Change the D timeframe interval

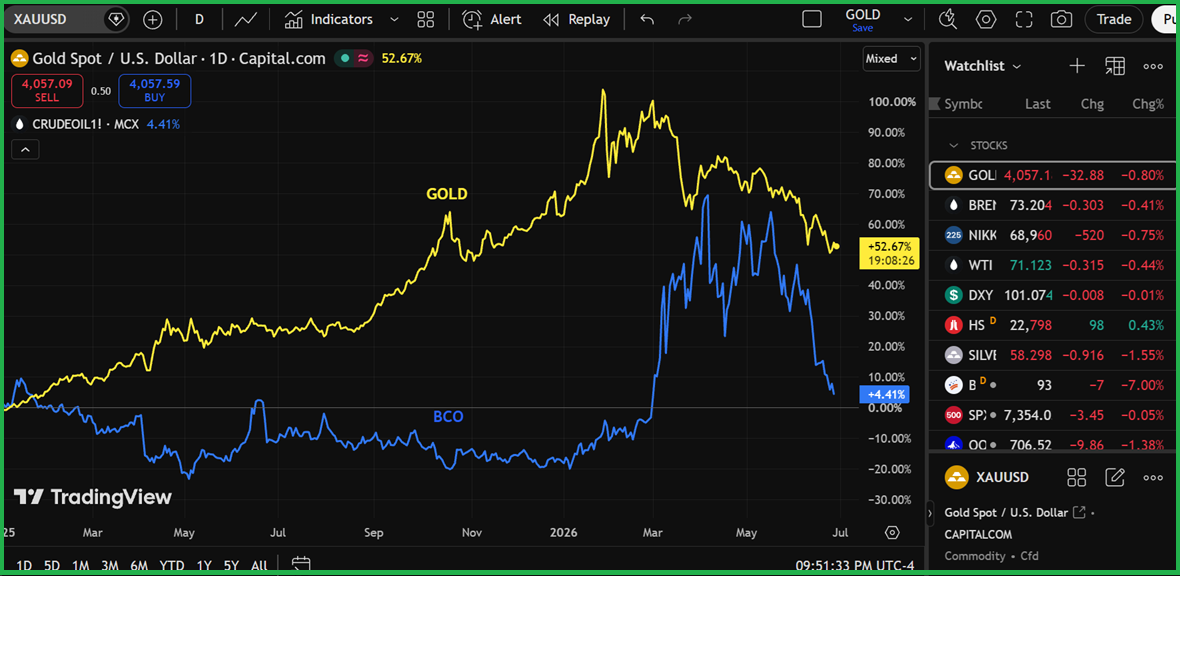tap(199, 20)
